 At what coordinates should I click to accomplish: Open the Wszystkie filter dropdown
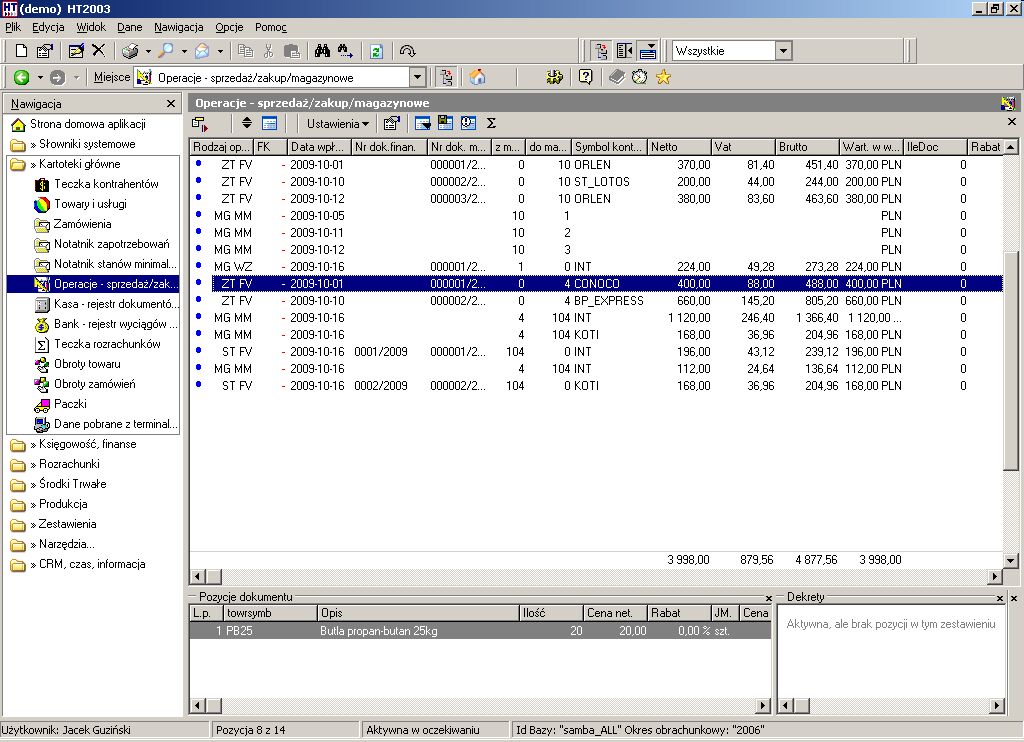784,51
